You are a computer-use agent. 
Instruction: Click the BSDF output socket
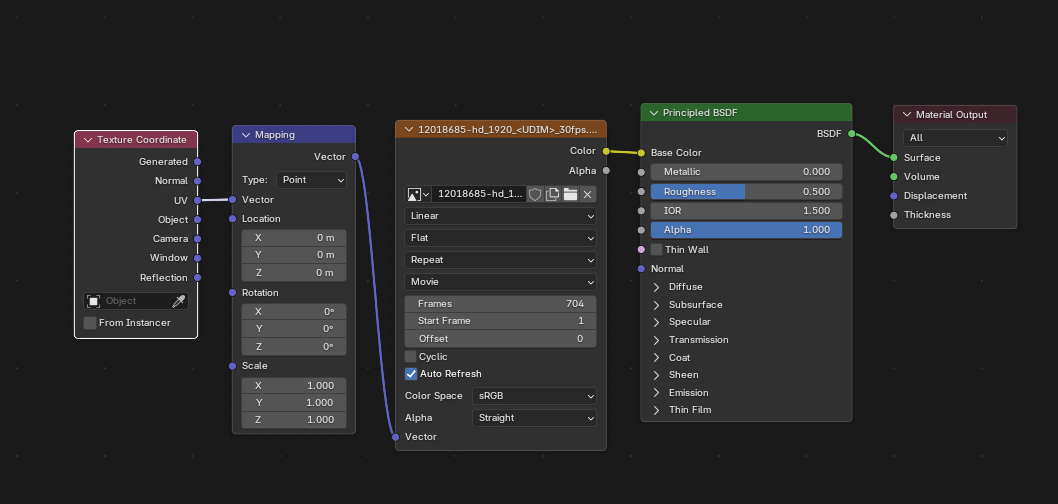pos(852,134)
